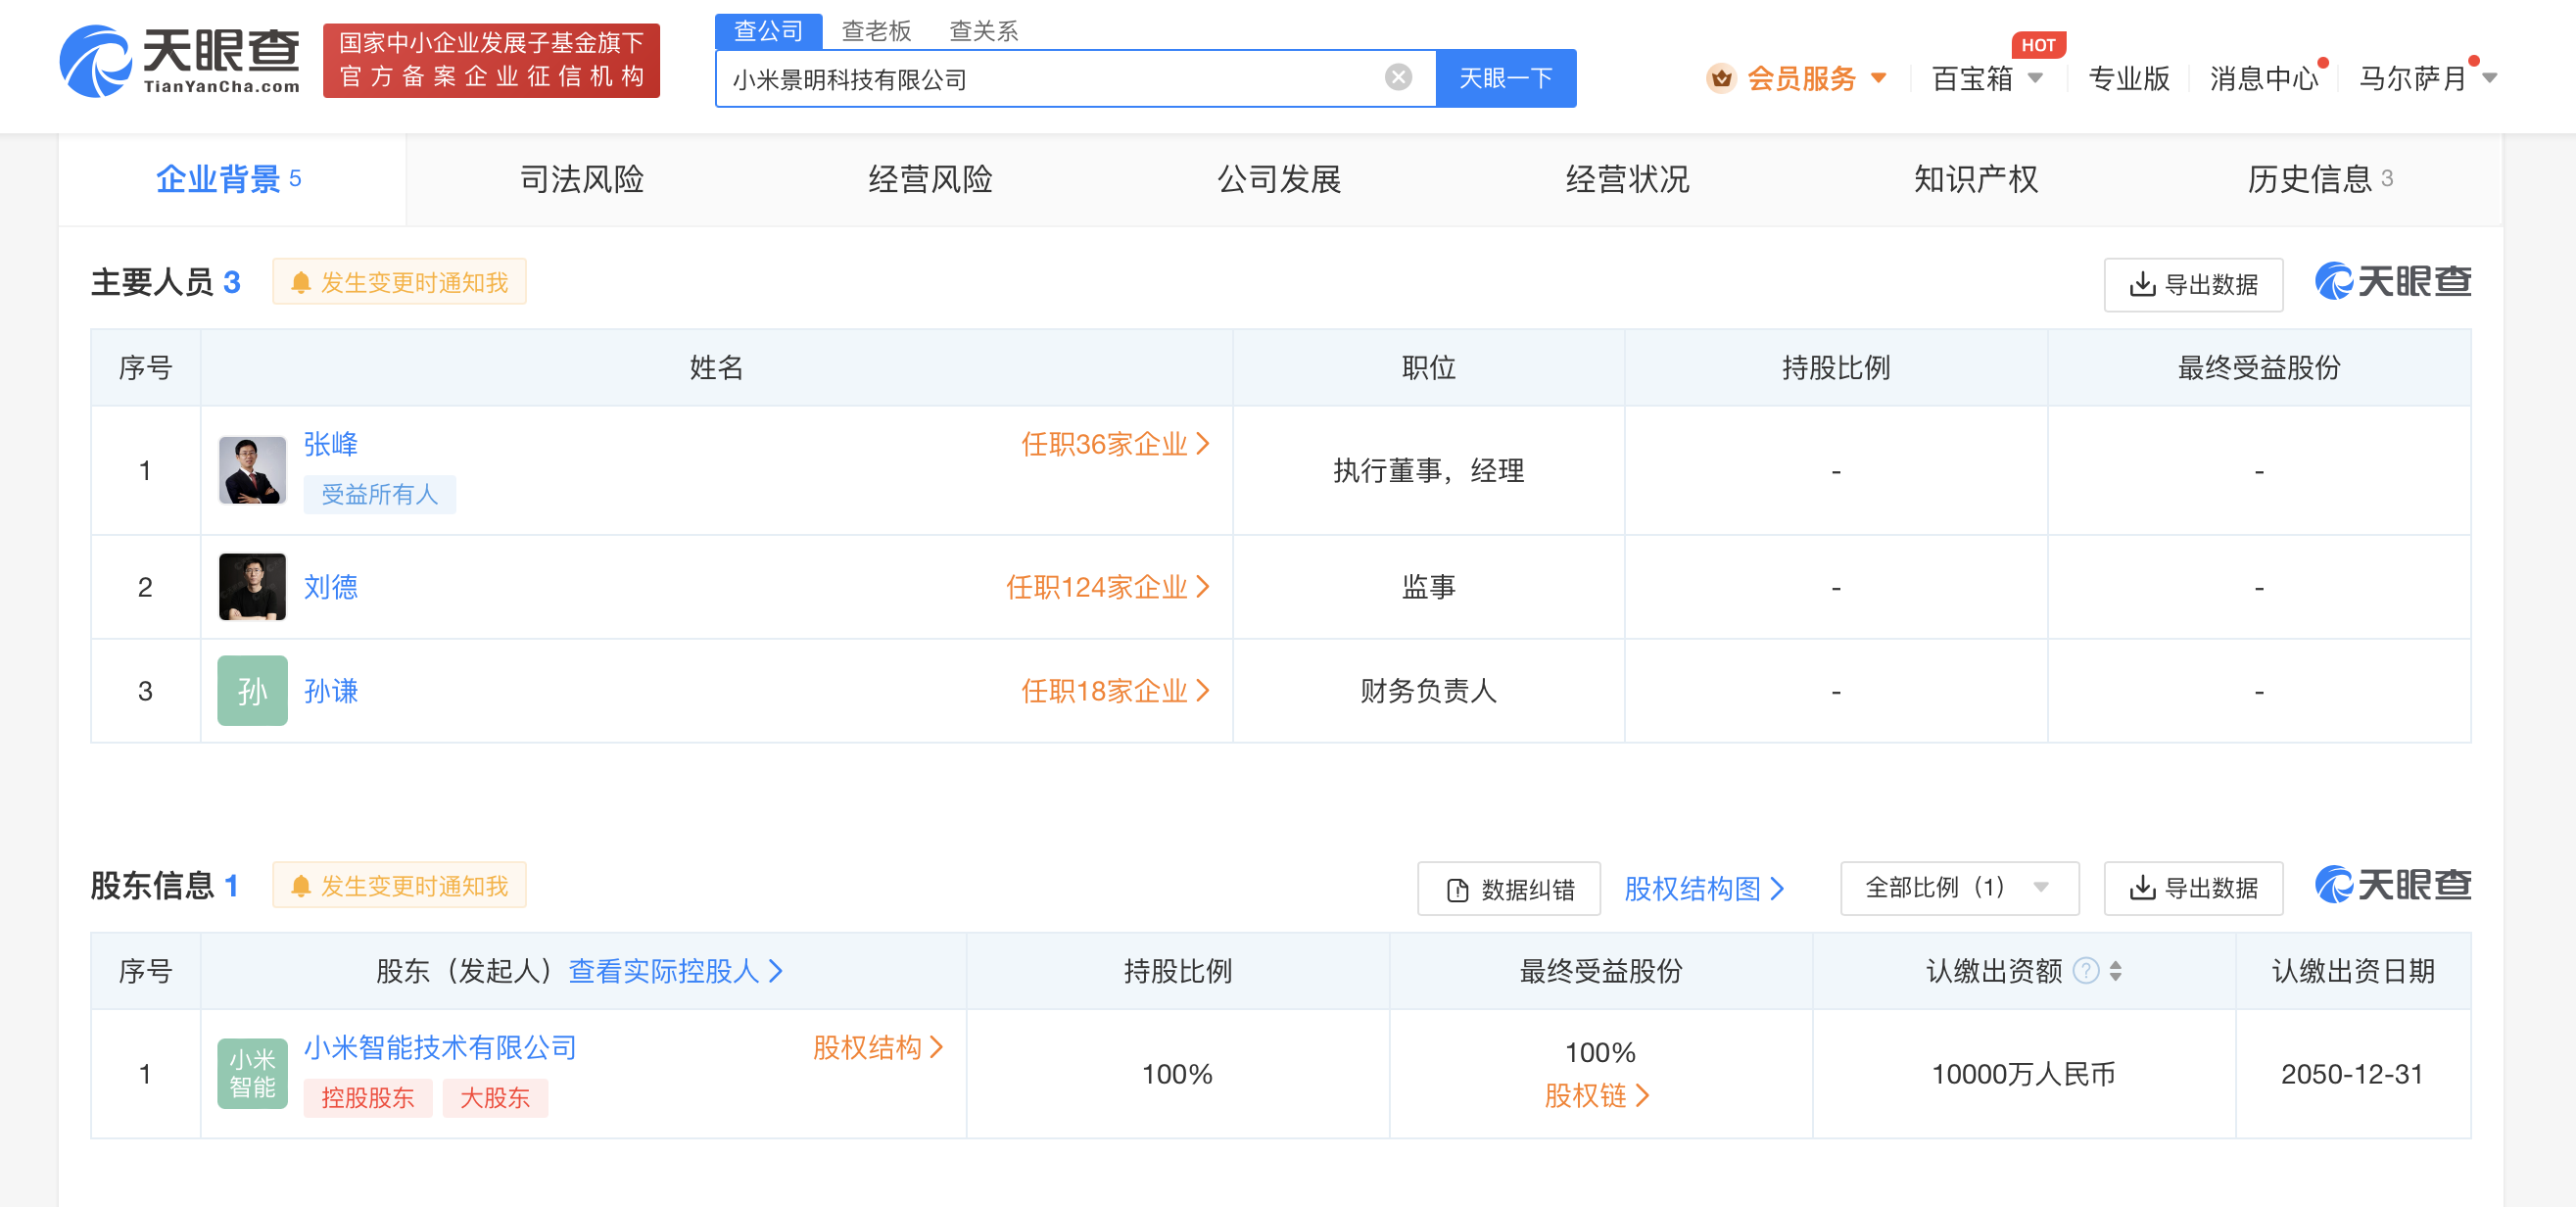Click the 天眼一下 search button
The image size is (2576, 1207).
(x=1505, y=78)
